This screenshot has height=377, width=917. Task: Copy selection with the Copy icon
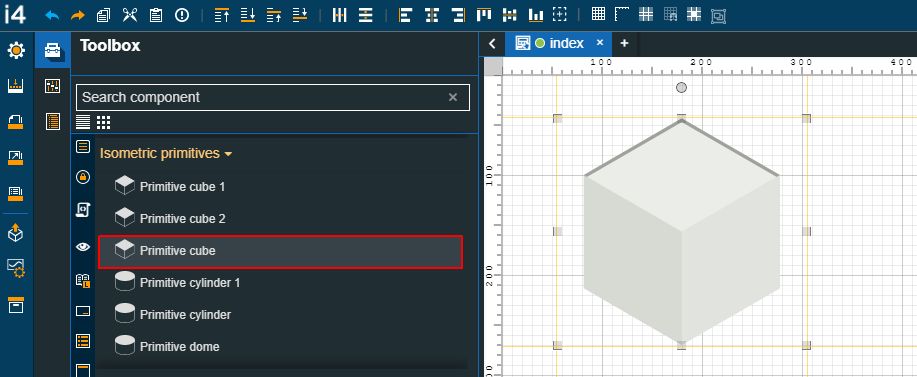coord(104,16)
